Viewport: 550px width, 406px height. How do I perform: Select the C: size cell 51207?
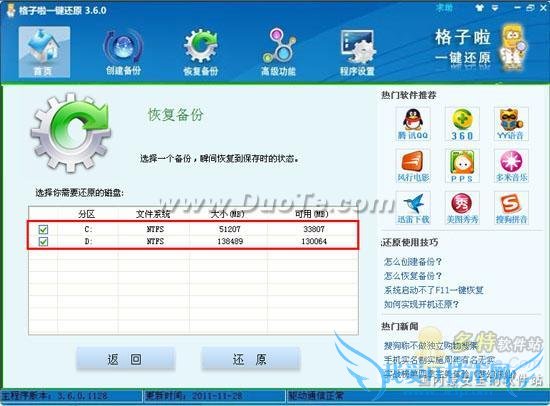[x=230, y=229]
